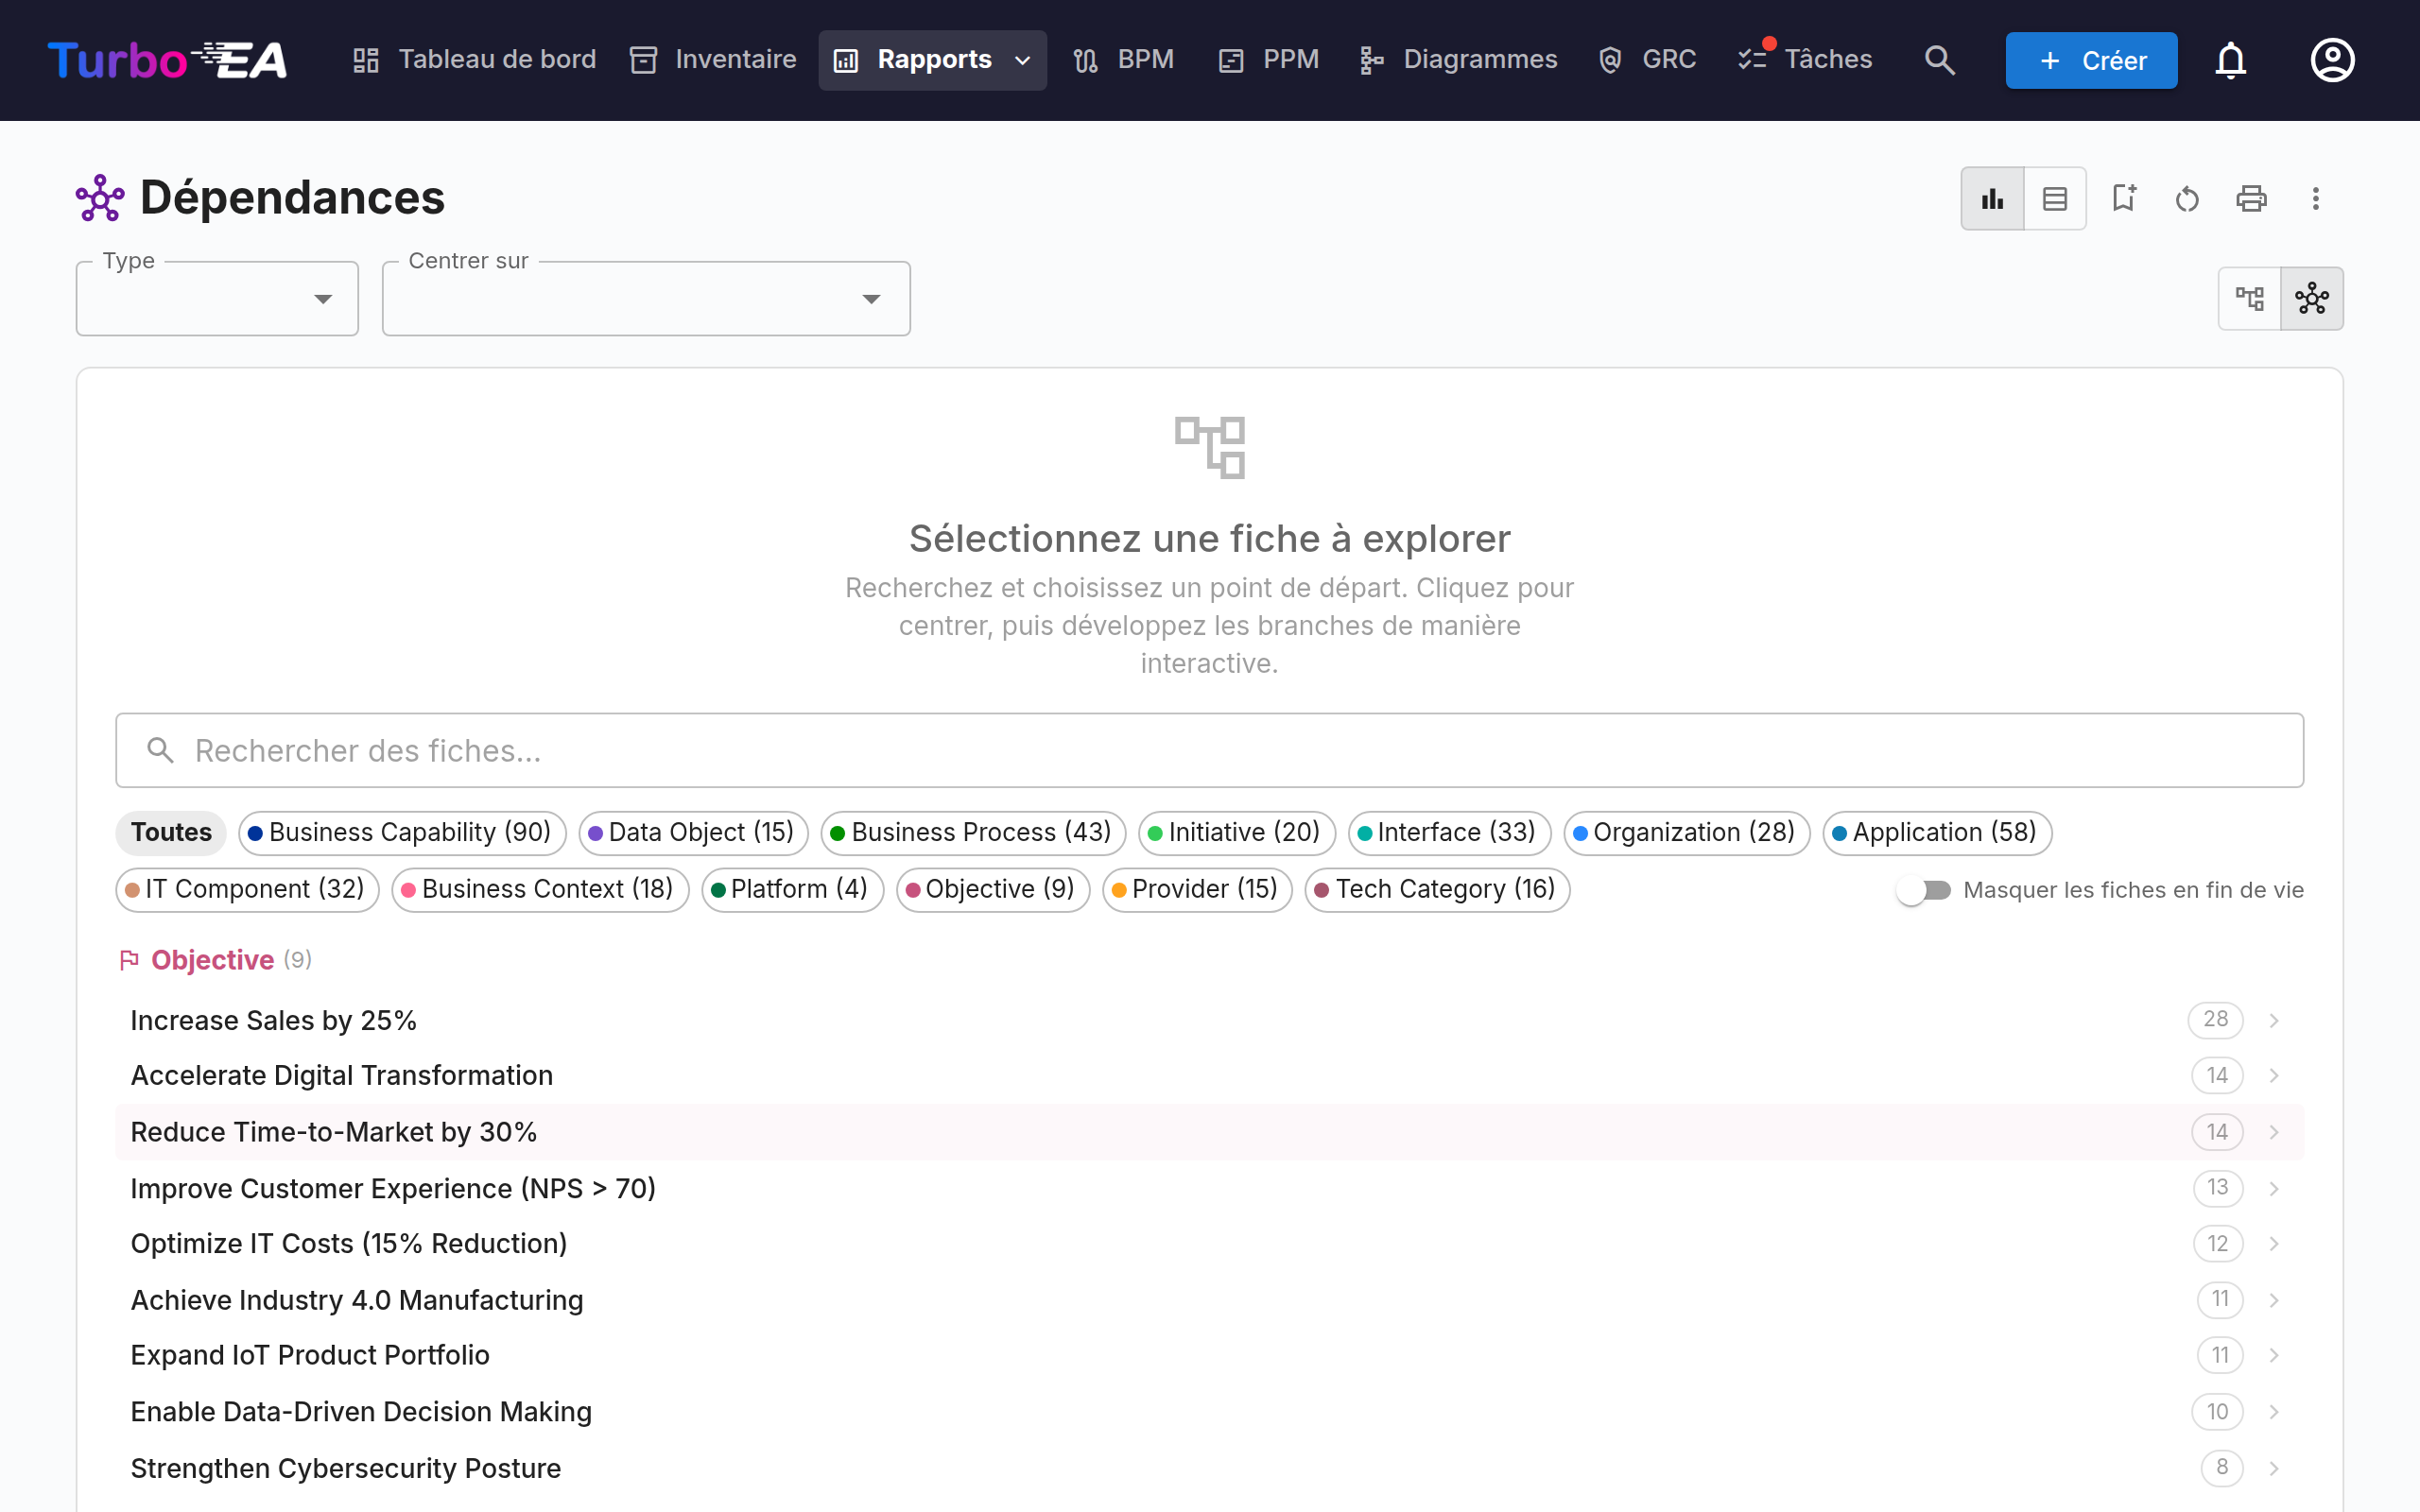Expand Strengthen Cybersecurity Posture chevron
Image resolution: width=2420 pixels, height=1512 pixels.
pos(2274,1468)
